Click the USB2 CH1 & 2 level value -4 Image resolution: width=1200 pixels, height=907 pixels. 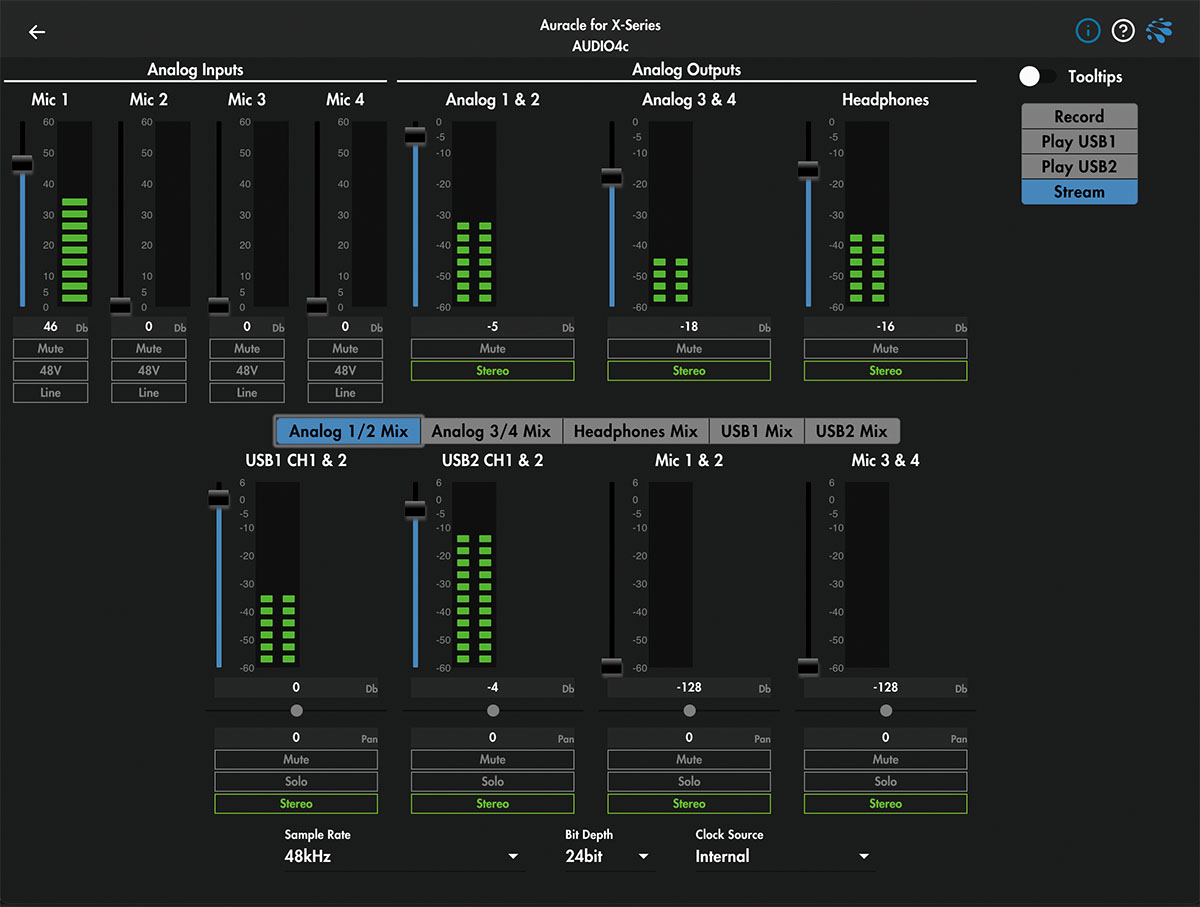pyautogui.click(x=493, y=688)
